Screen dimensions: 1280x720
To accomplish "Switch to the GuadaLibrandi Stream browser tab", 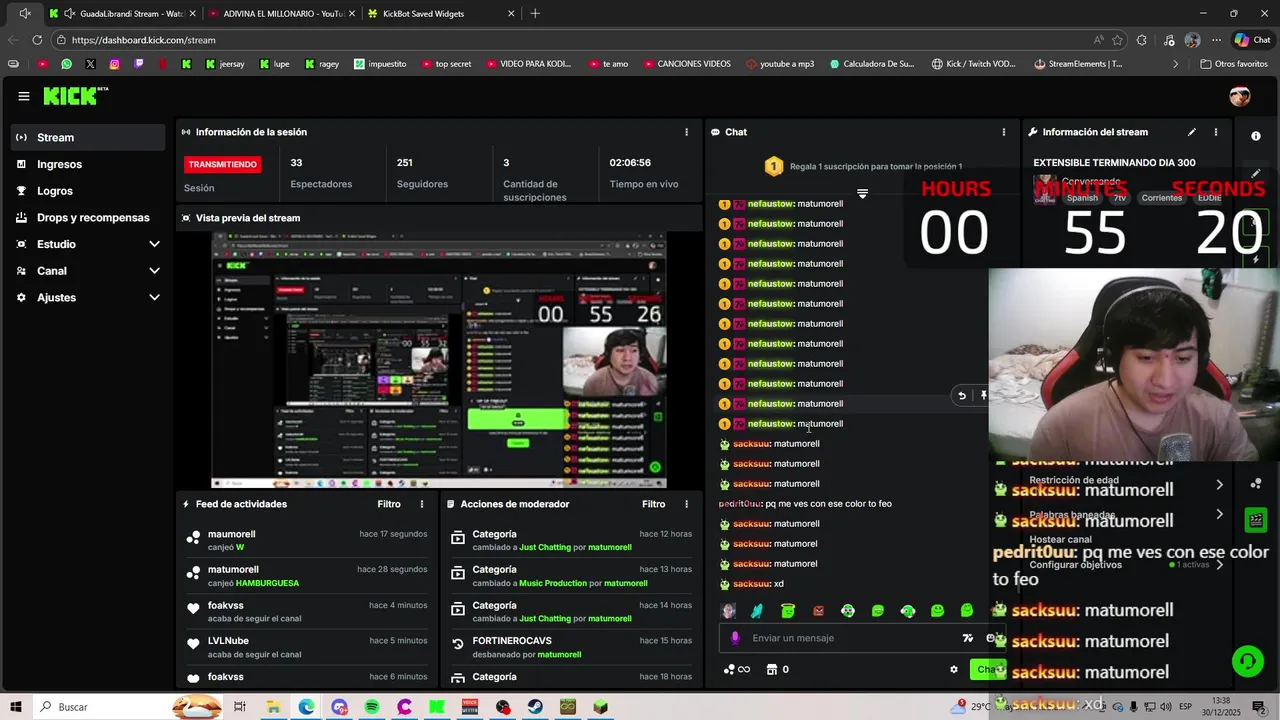I will (x=122, y=14).
